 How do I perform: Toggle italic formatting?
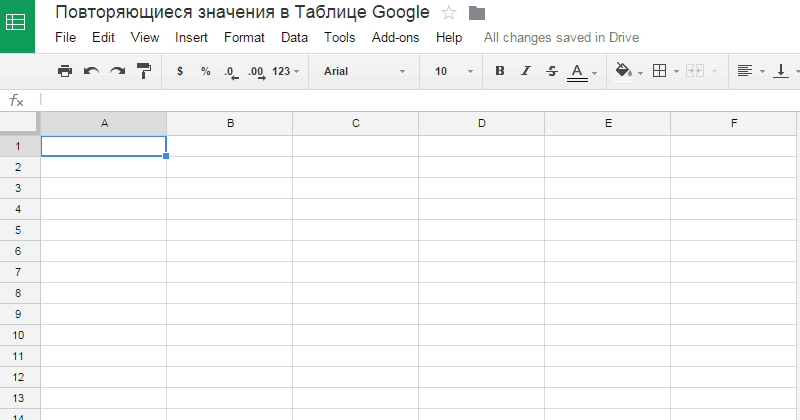[526, 71]
